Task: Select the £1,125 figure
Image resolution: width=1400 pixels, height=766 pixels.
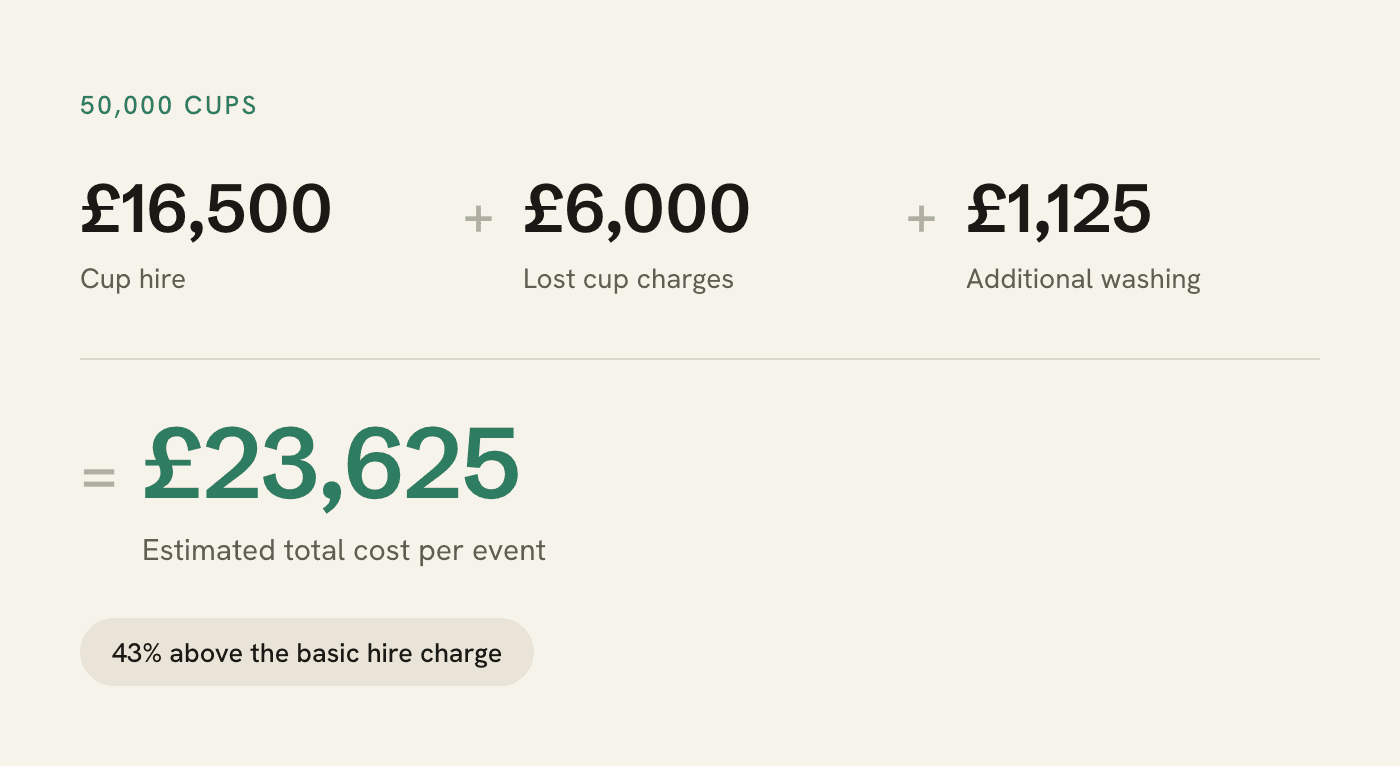Action: [x=1058, y=209]
